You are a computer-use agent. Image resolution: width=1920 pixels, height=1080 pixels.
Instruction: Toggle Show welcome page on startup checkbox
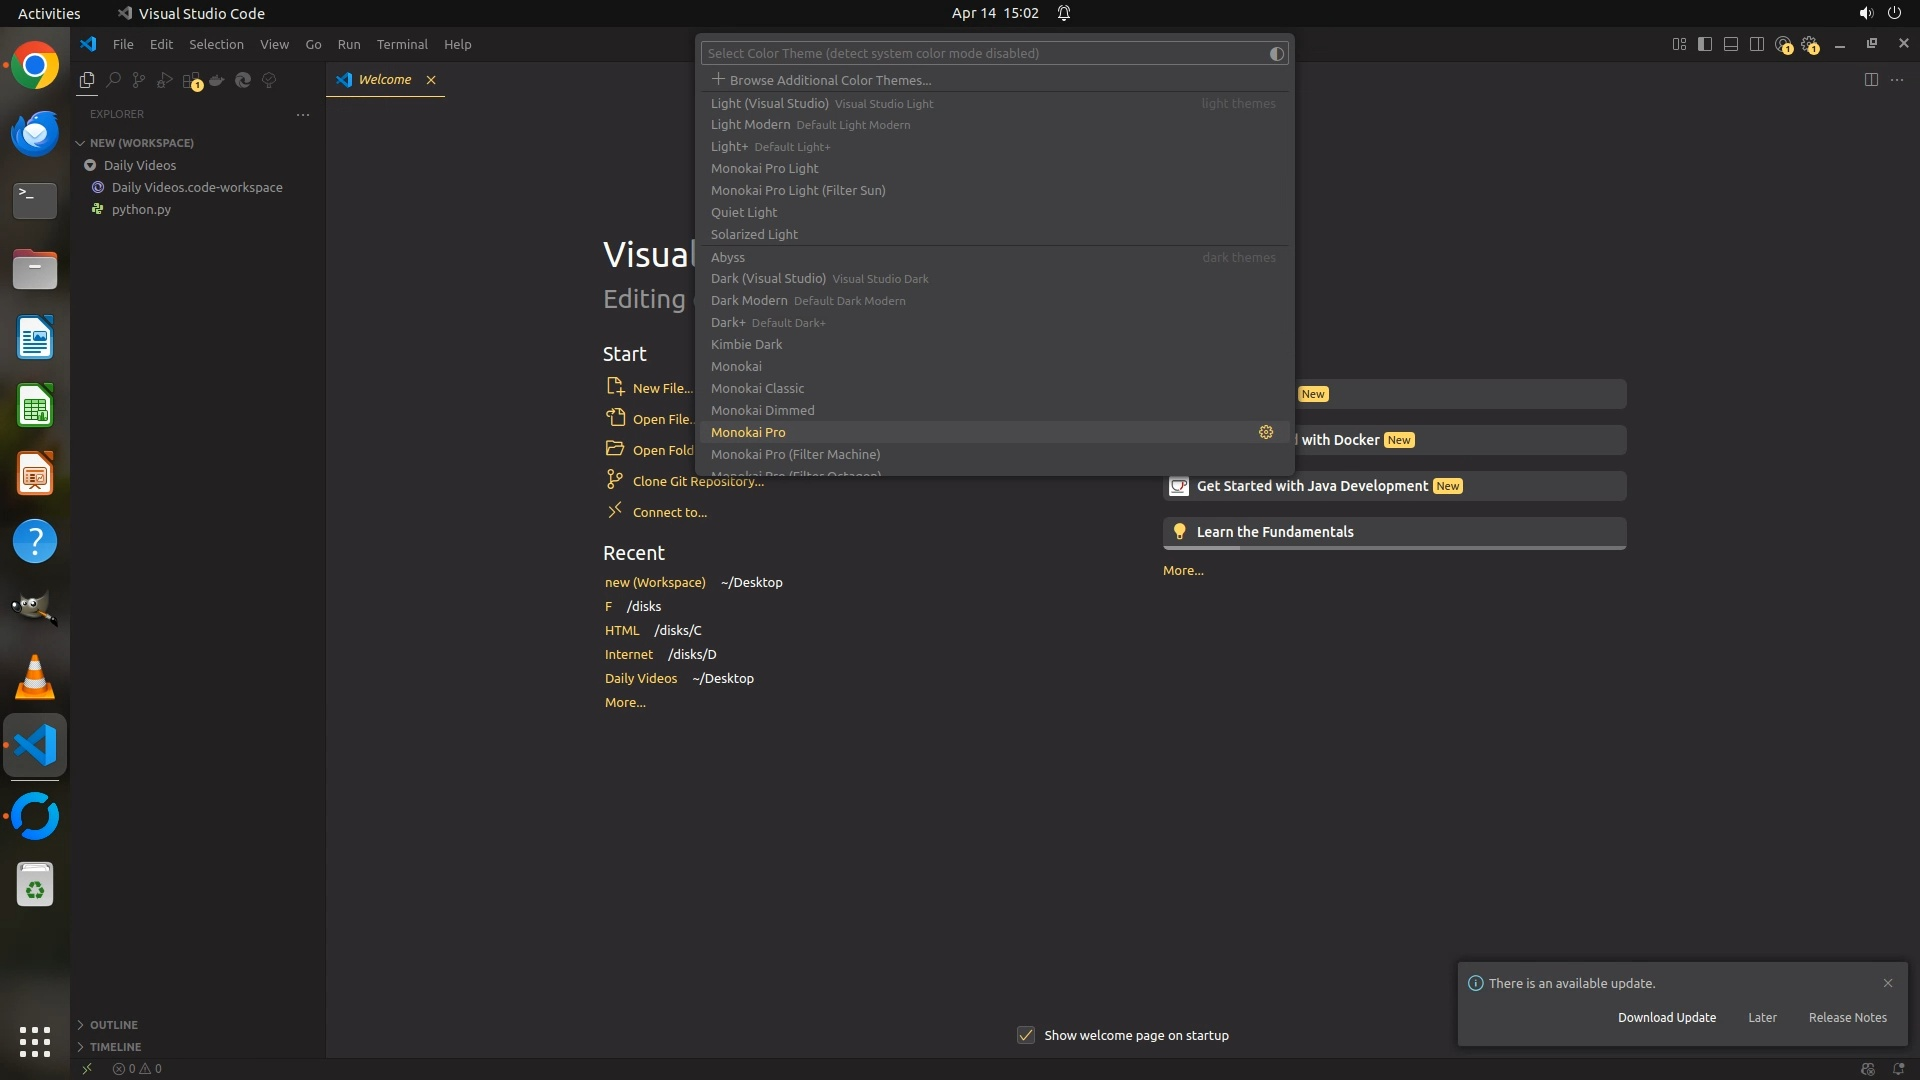[x=1026, y=1035]
